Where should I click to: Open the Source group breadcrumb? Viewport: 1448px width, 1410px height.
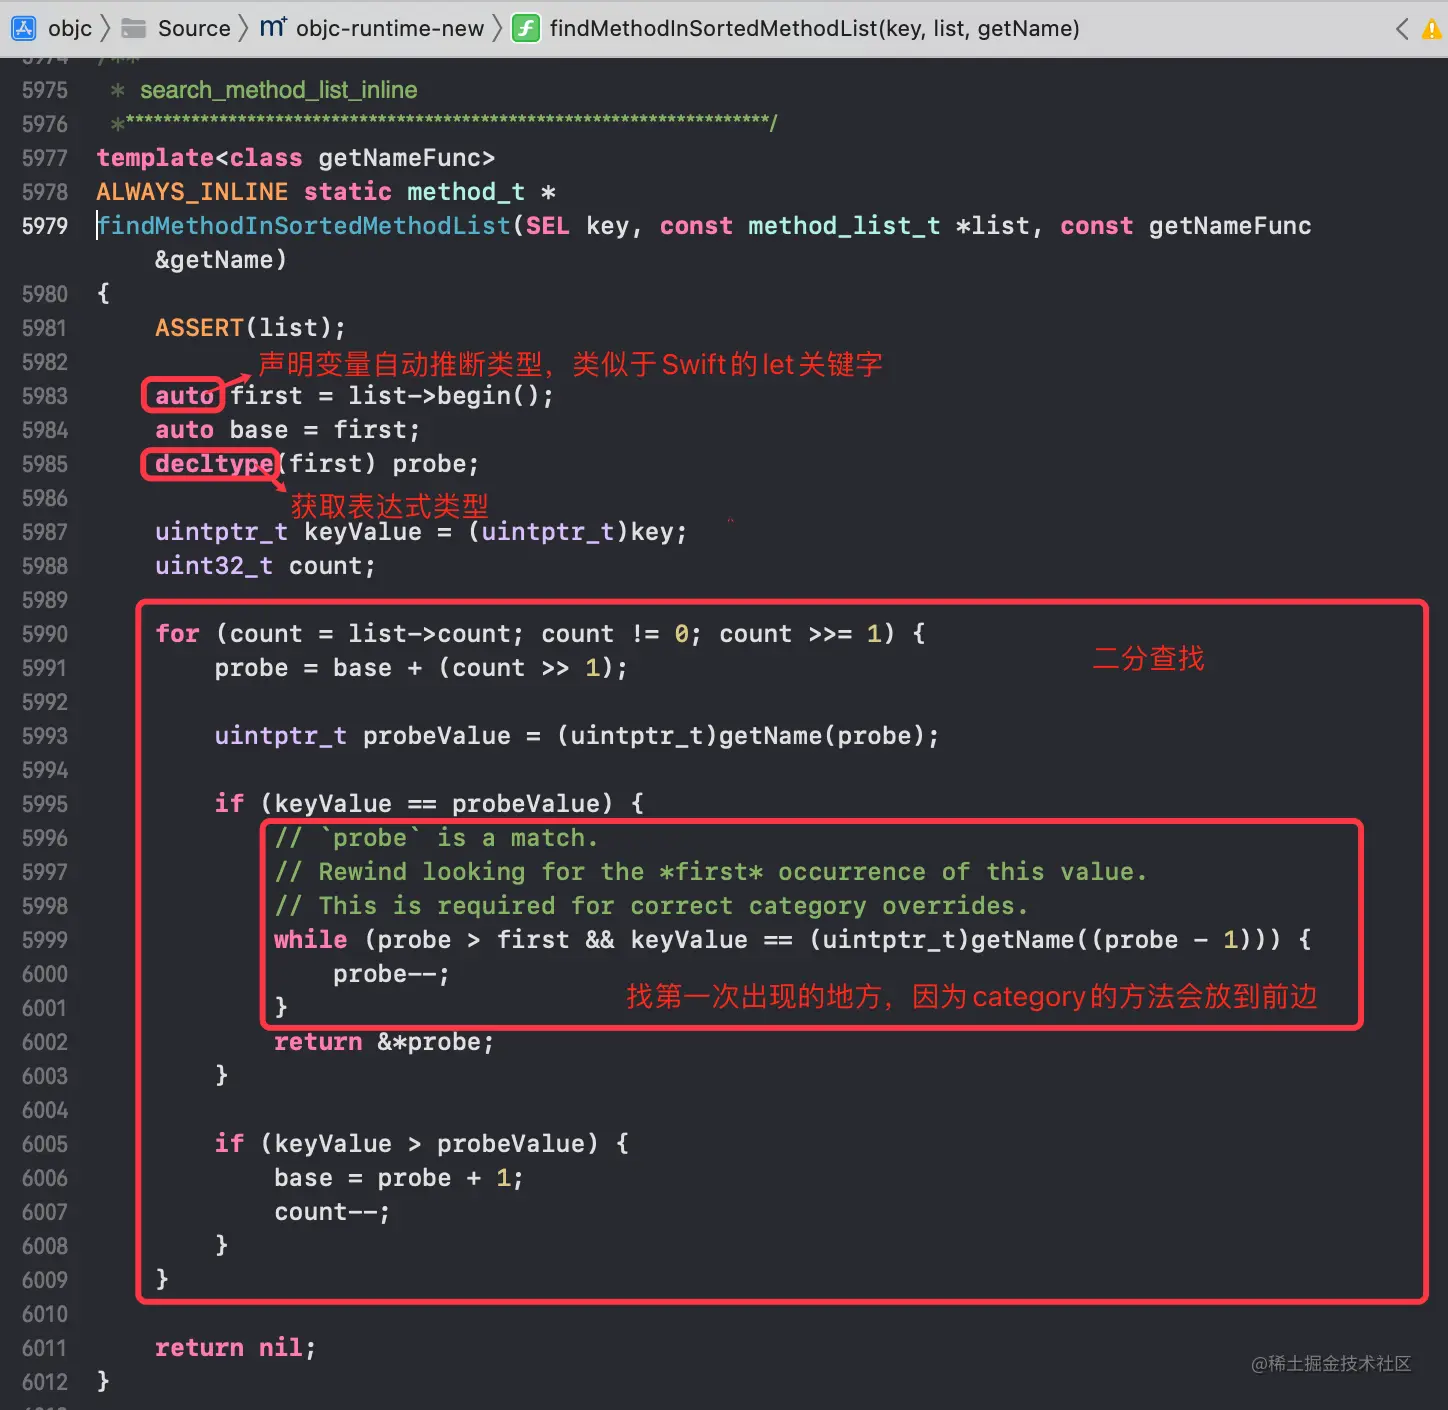point(194,28)
